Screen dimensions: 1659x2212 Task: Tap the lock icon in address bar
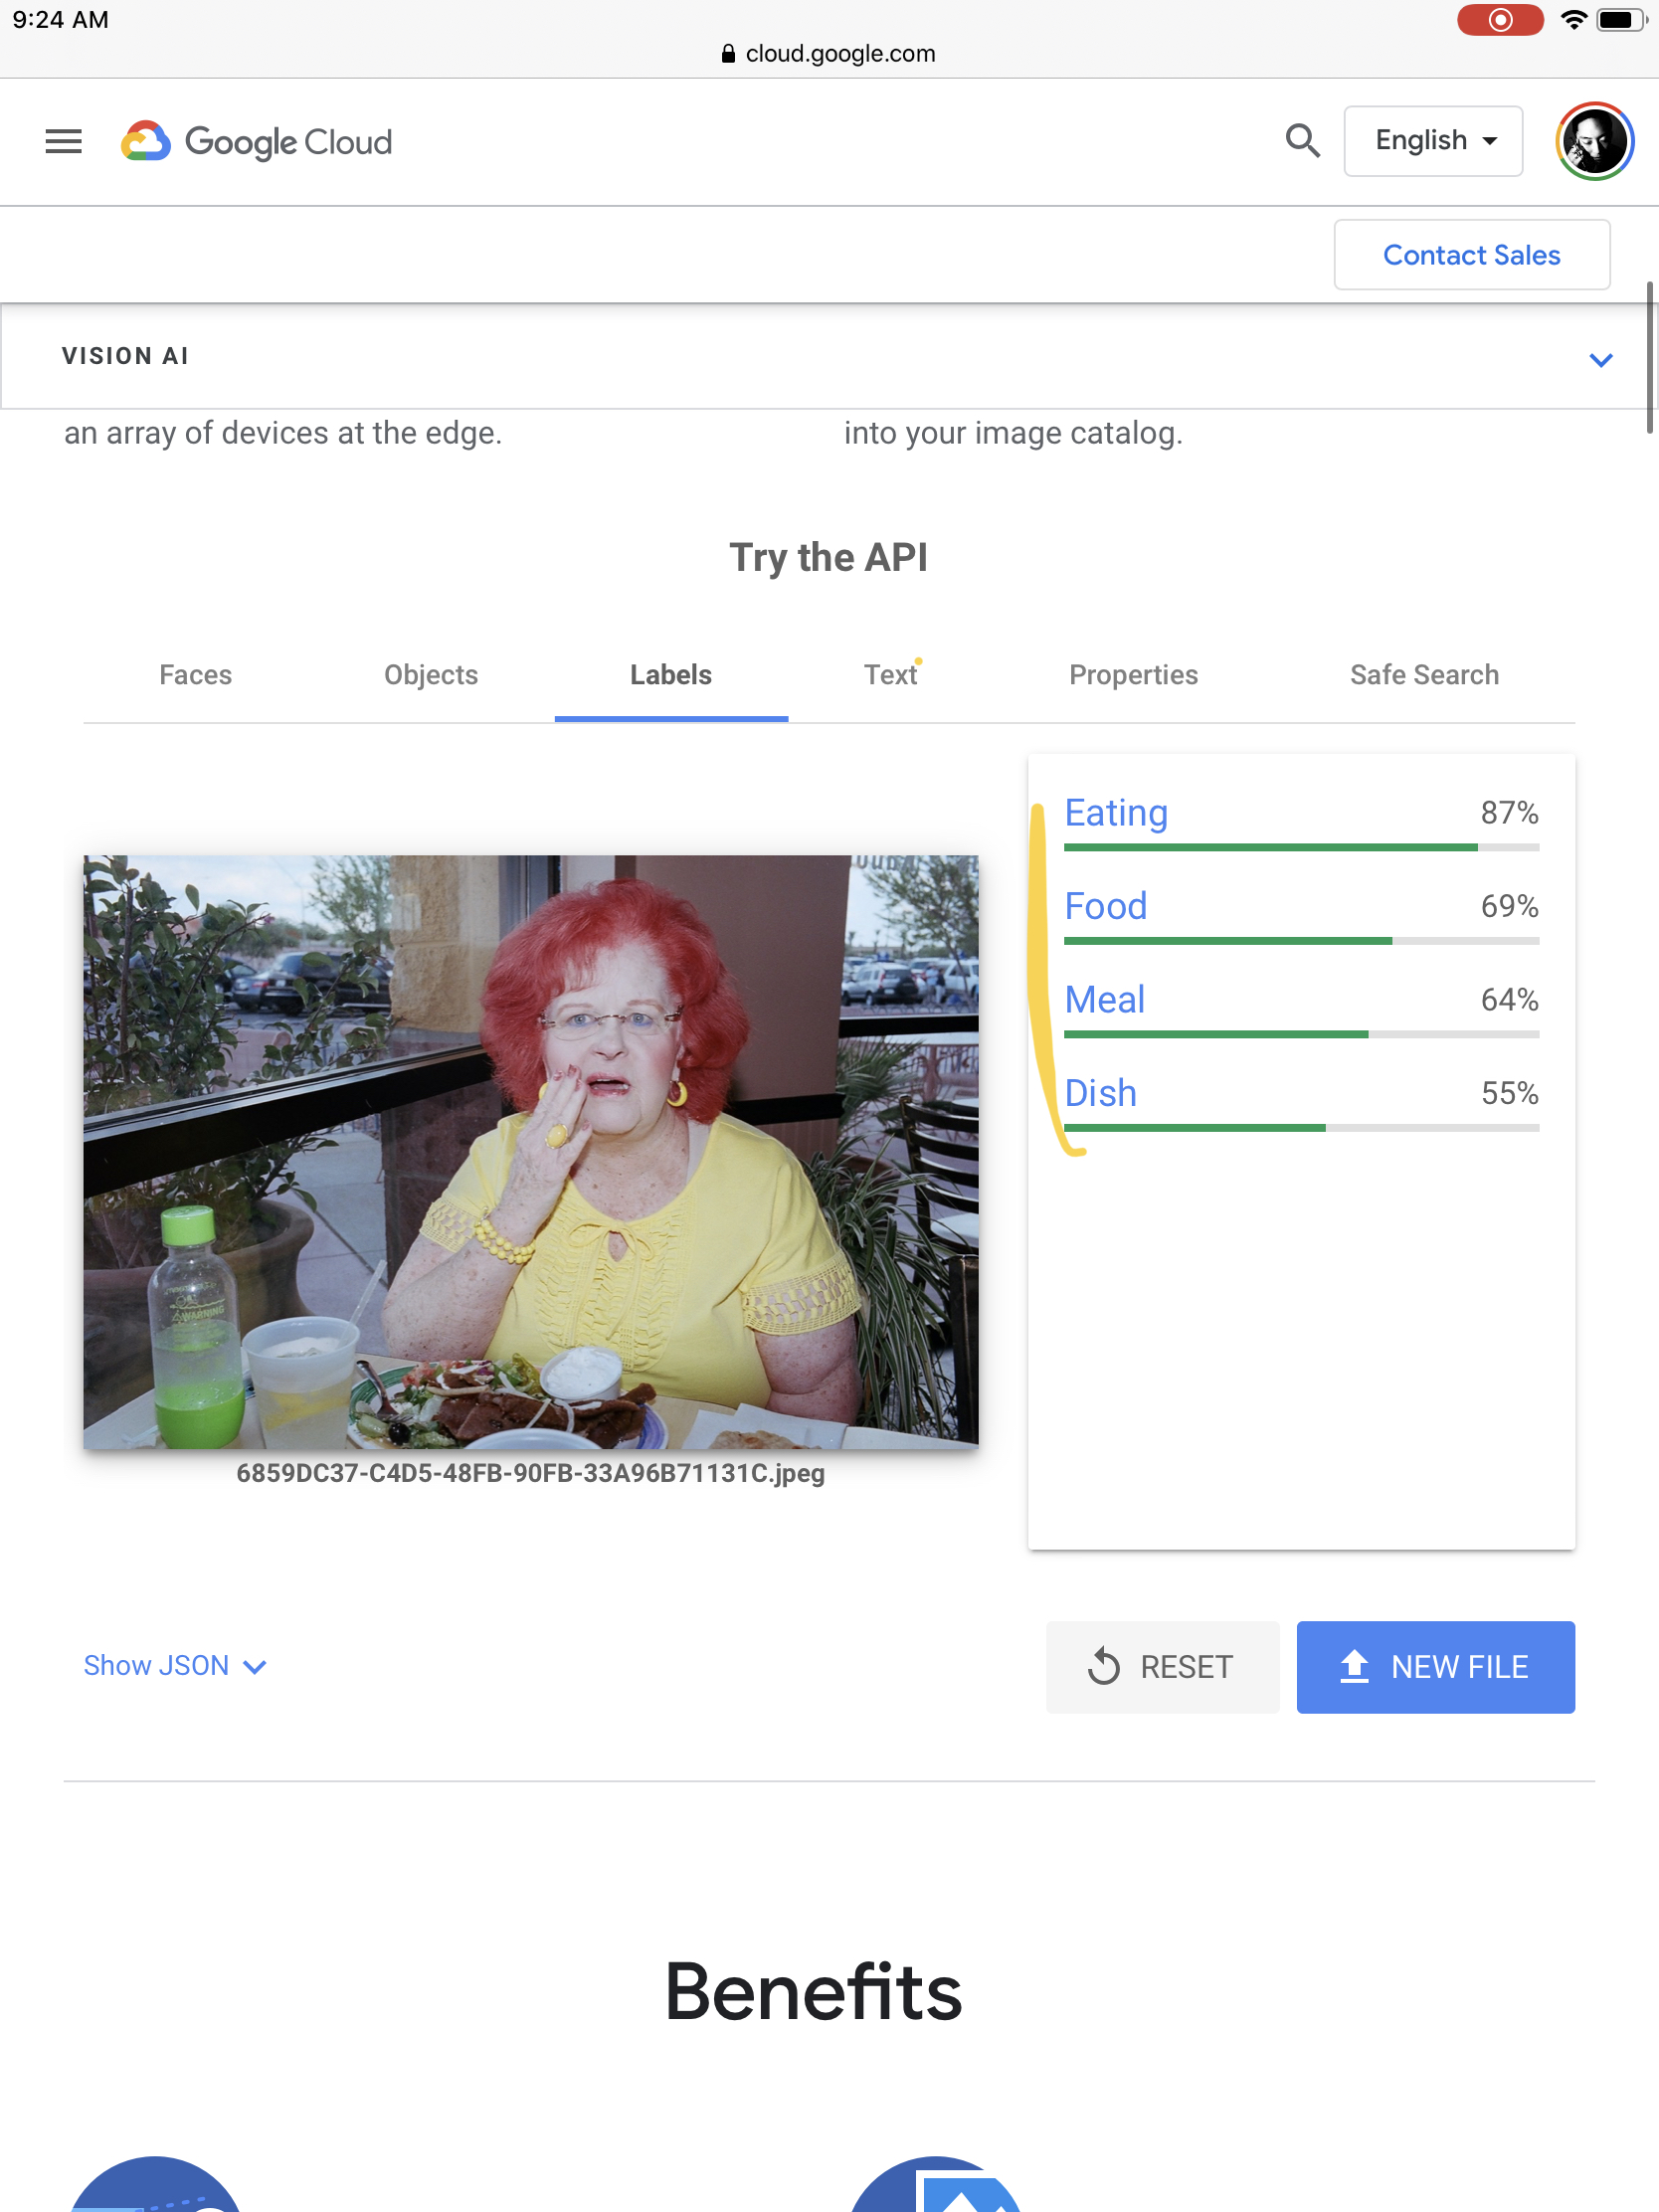coord(728,54)
